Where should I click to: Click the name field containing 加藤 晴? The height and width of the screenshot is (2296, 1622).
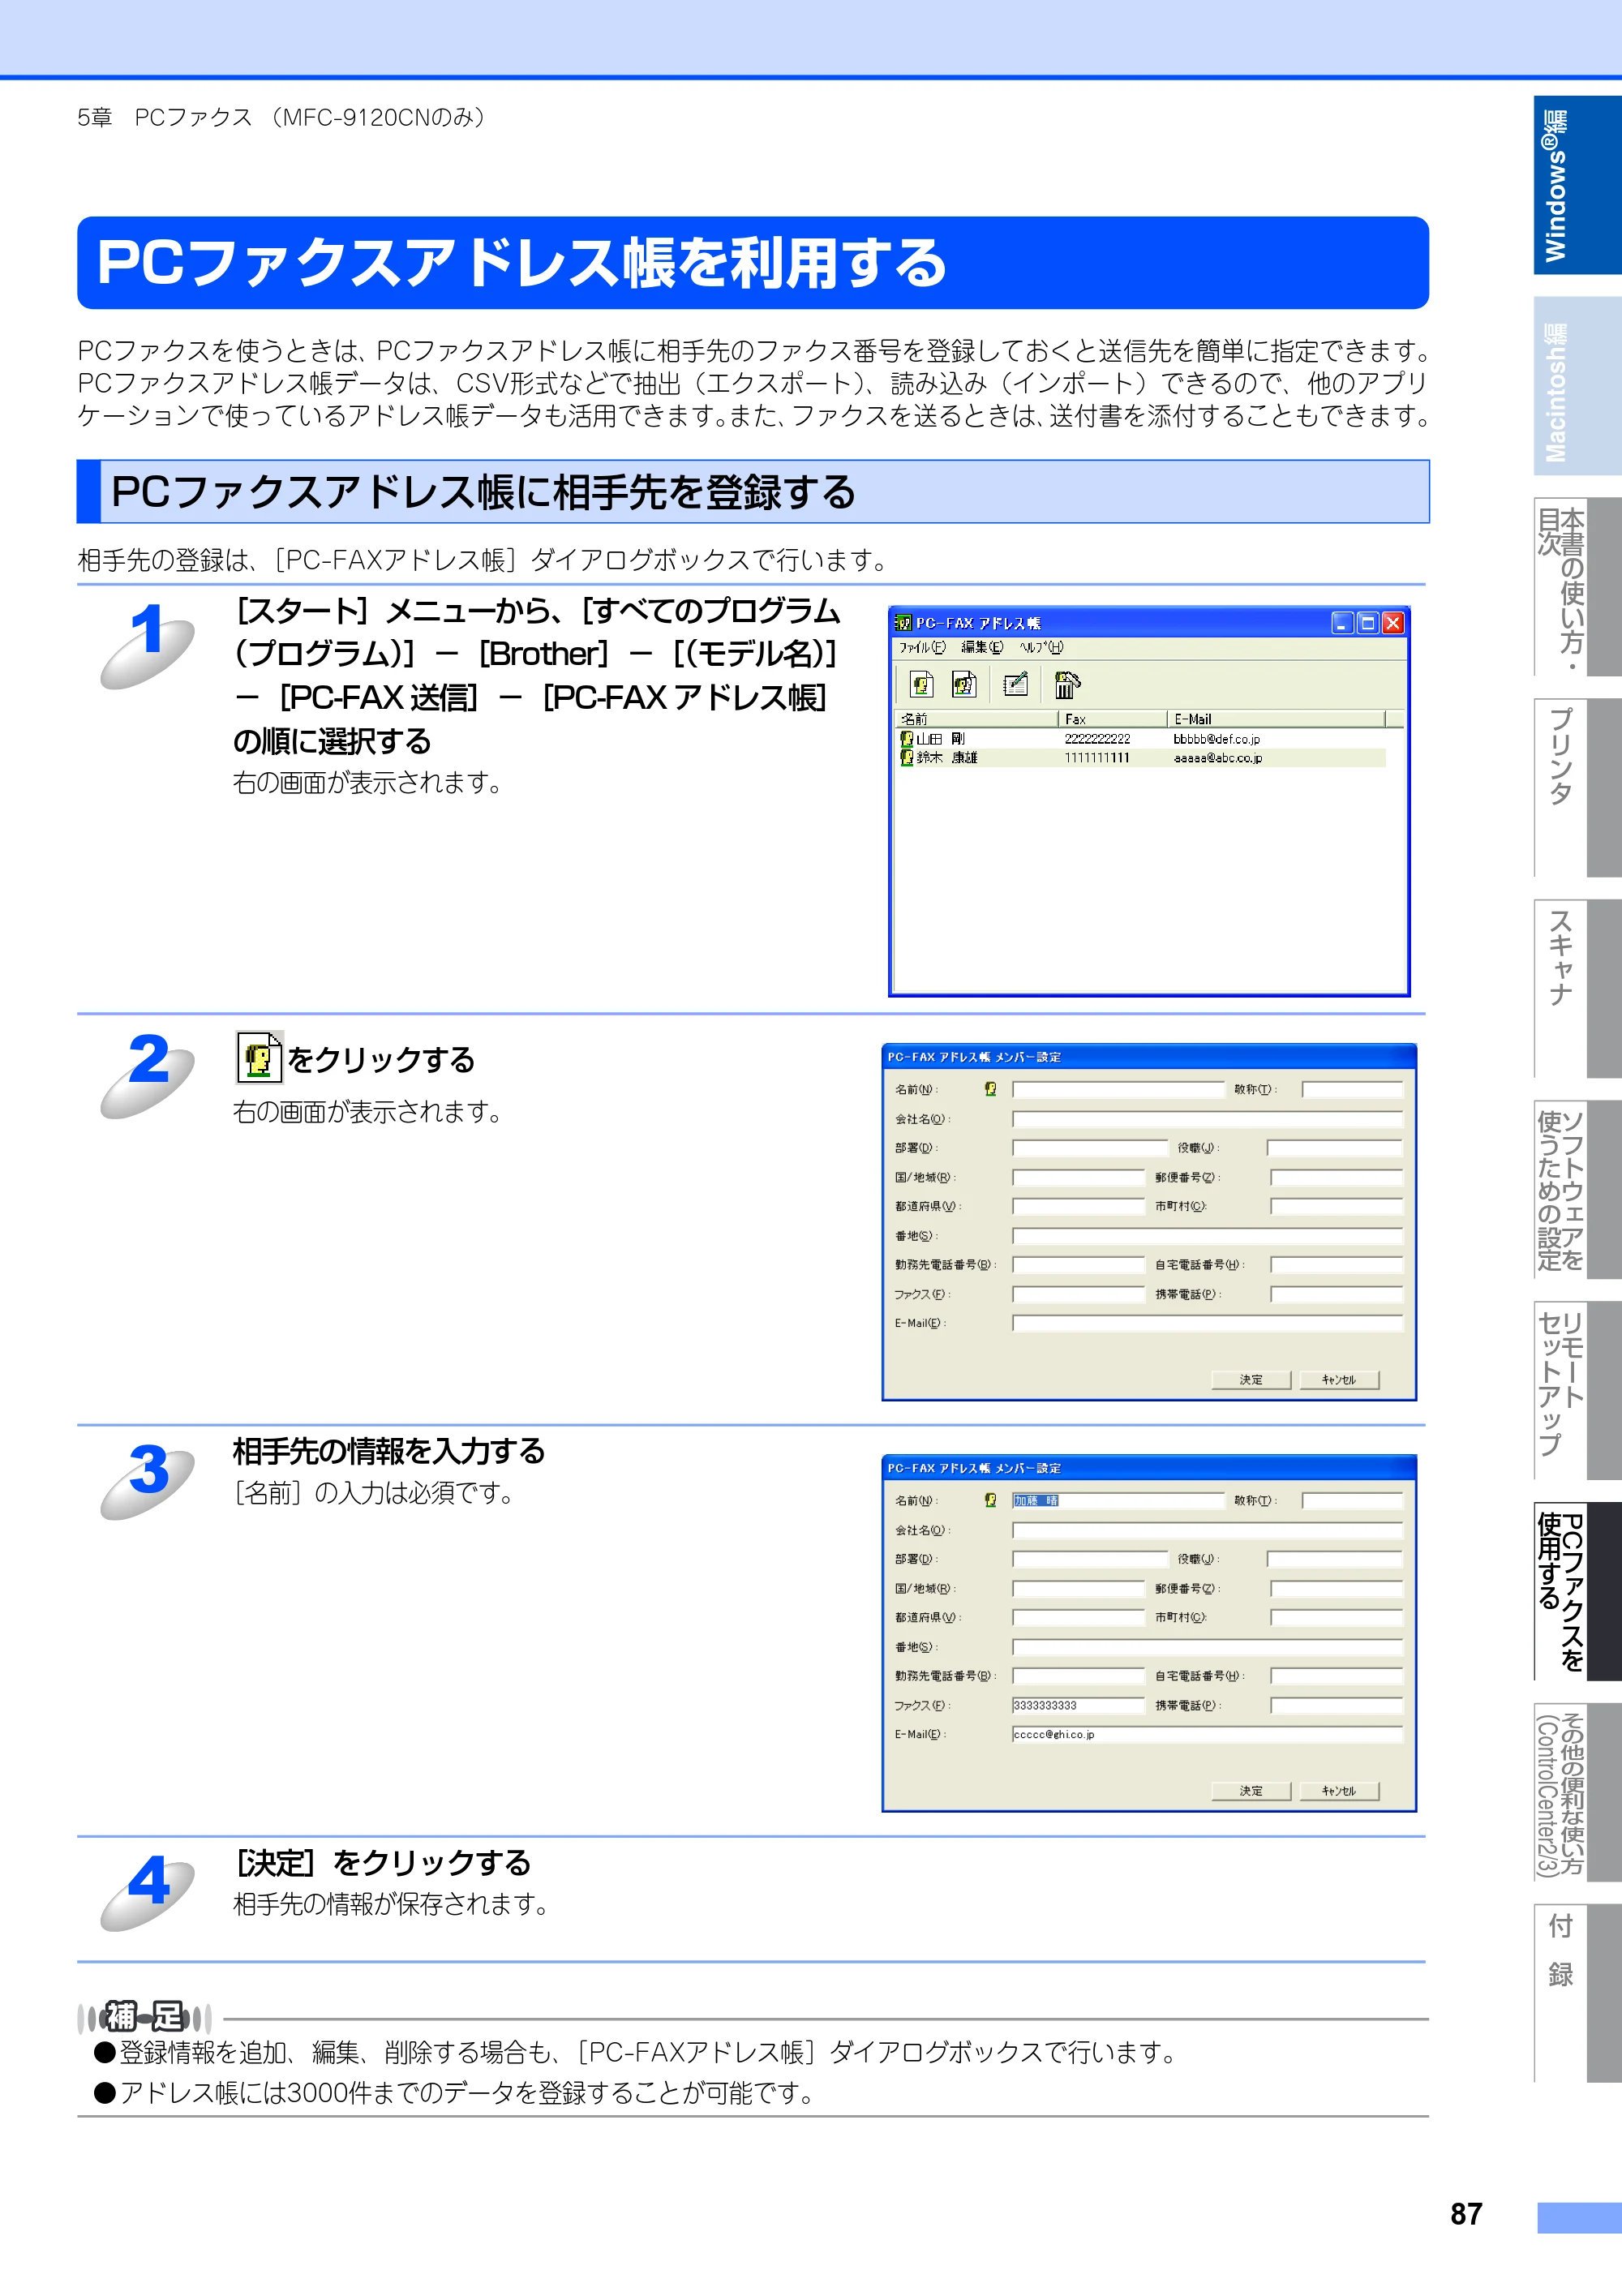[1118, 1500]
